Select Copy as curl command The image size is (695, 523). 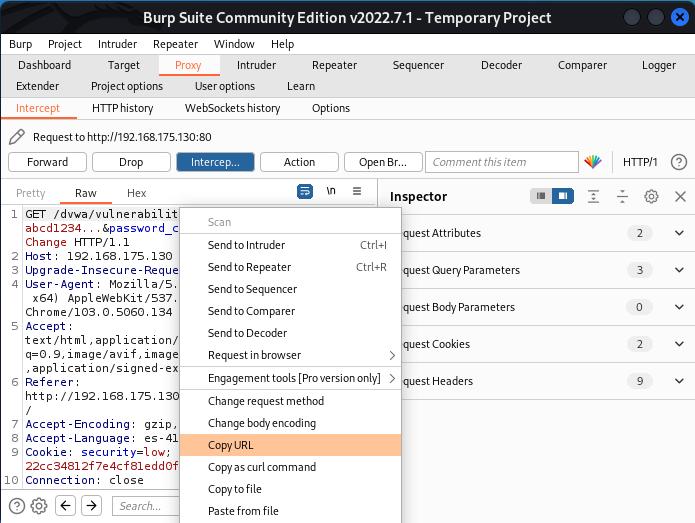[x=291, y=467]
